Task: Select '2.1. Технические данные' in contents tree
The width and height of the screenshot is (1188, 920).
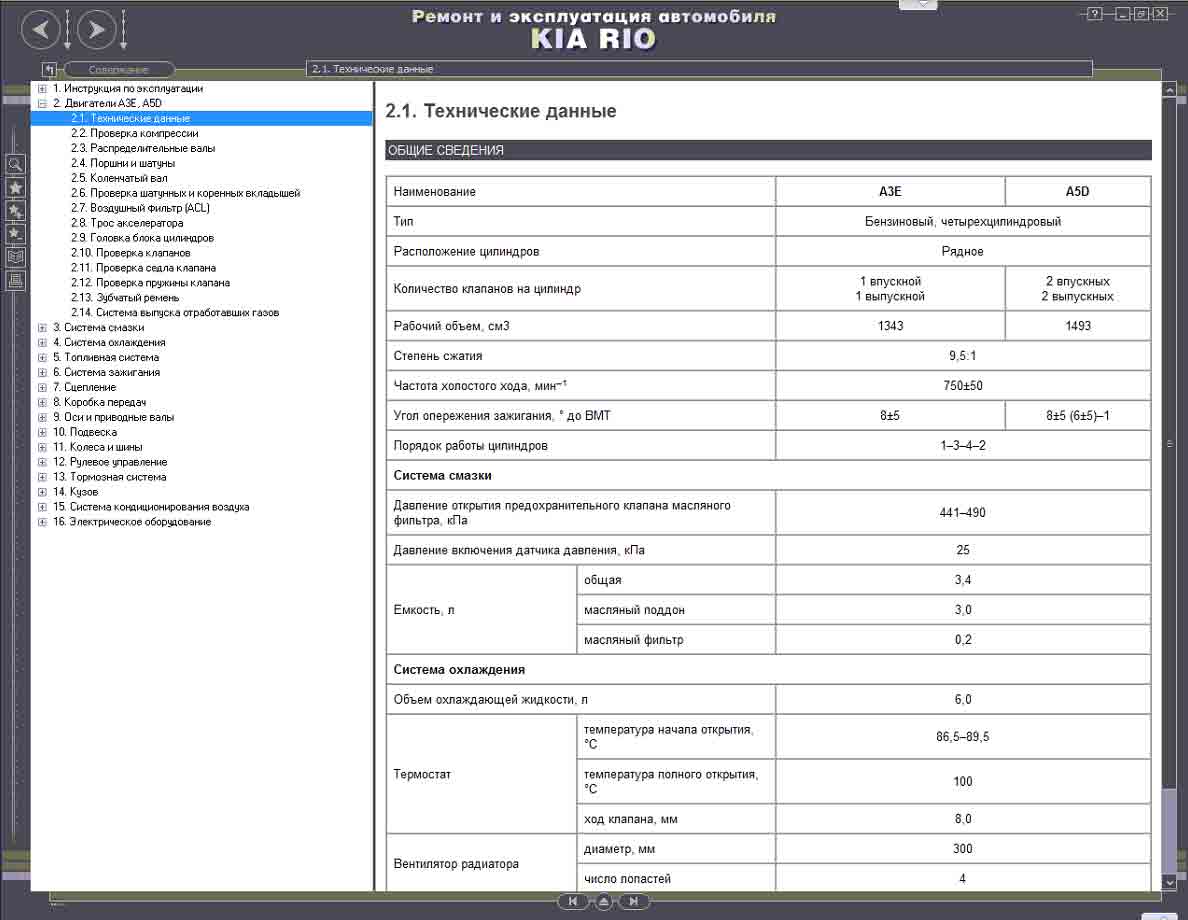Action: (x=130, y=118)
